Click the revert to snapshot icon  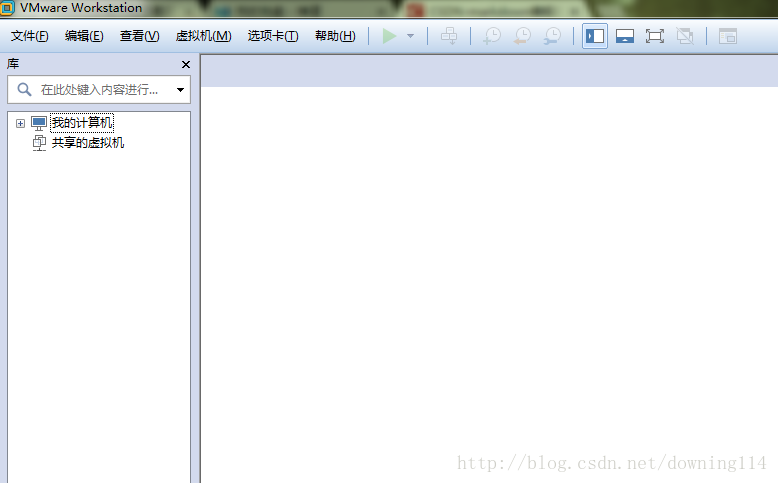(x=522, y=36)
